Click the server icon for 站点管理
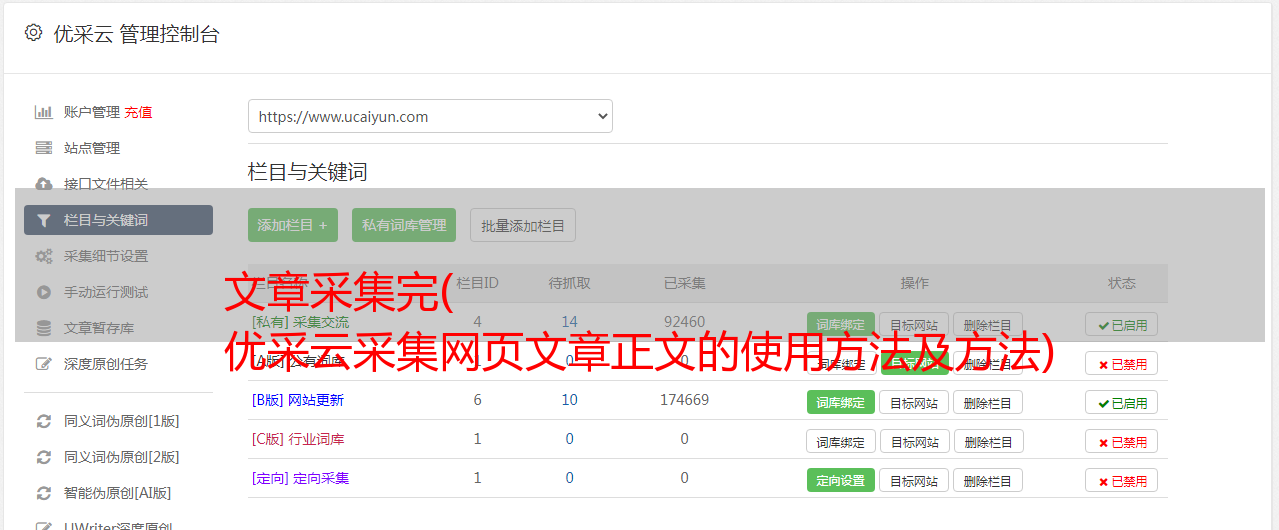 click(43, 148)
